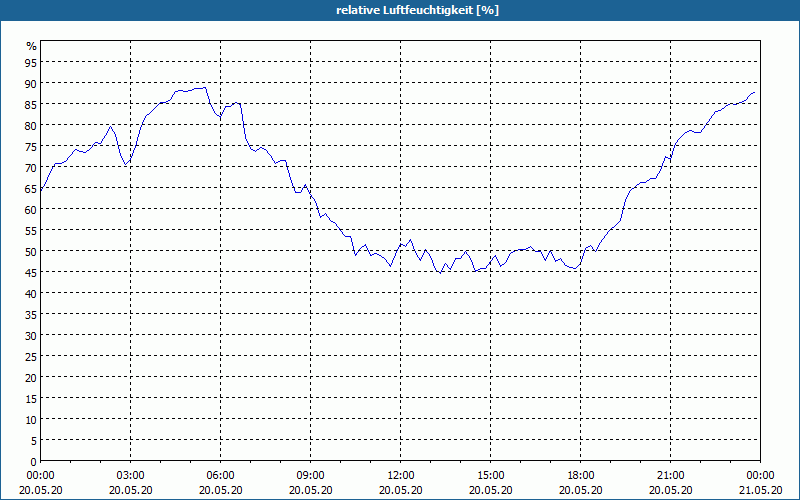Screen dimensions: 800x500
Task: Click the y-axis label 55
Action: pos(31,231)
